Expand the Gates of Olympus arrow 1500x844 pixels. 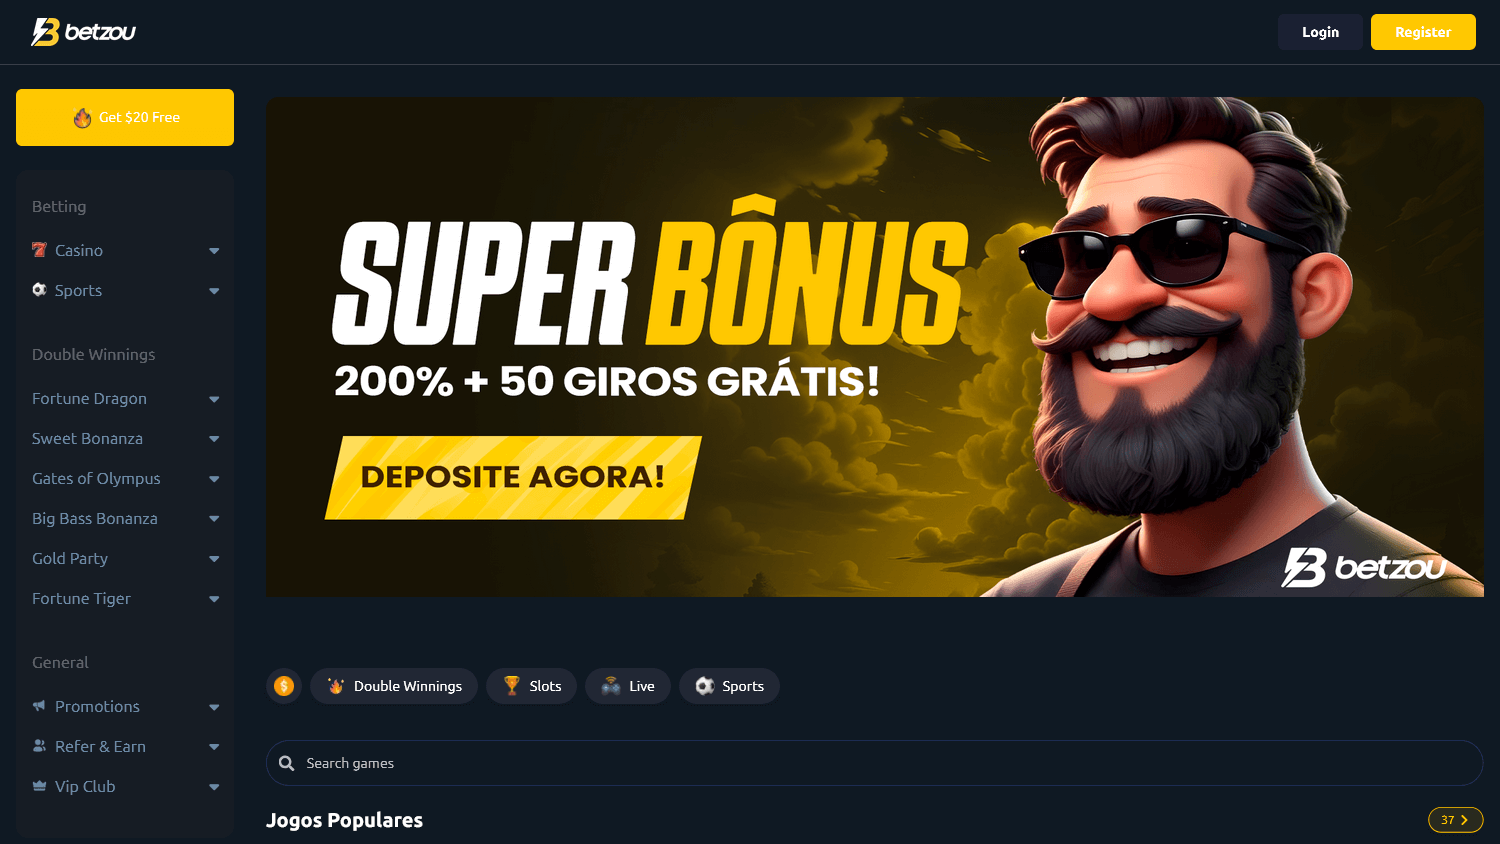[x=214, y=479]
